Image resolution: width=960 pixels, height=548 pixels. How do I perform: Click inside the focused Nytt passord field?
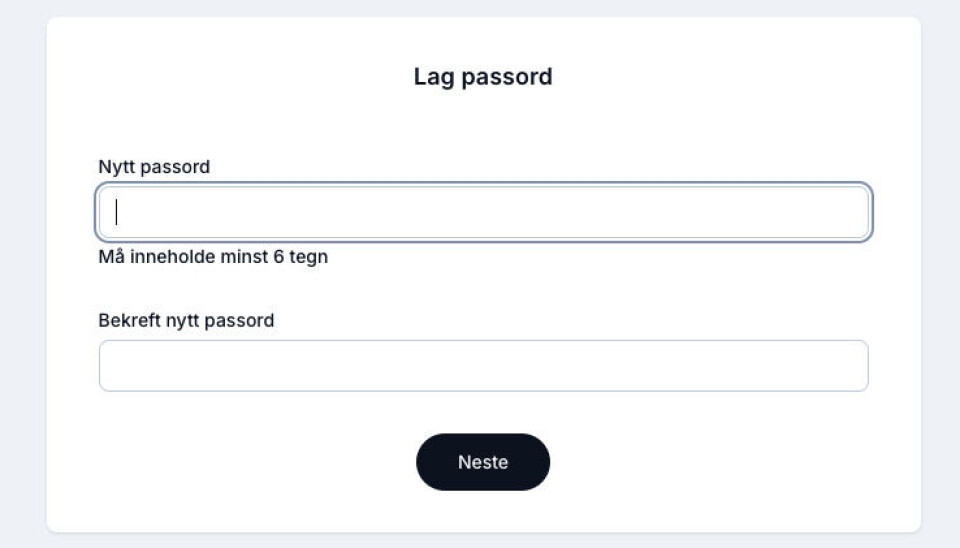click(483, 212)
